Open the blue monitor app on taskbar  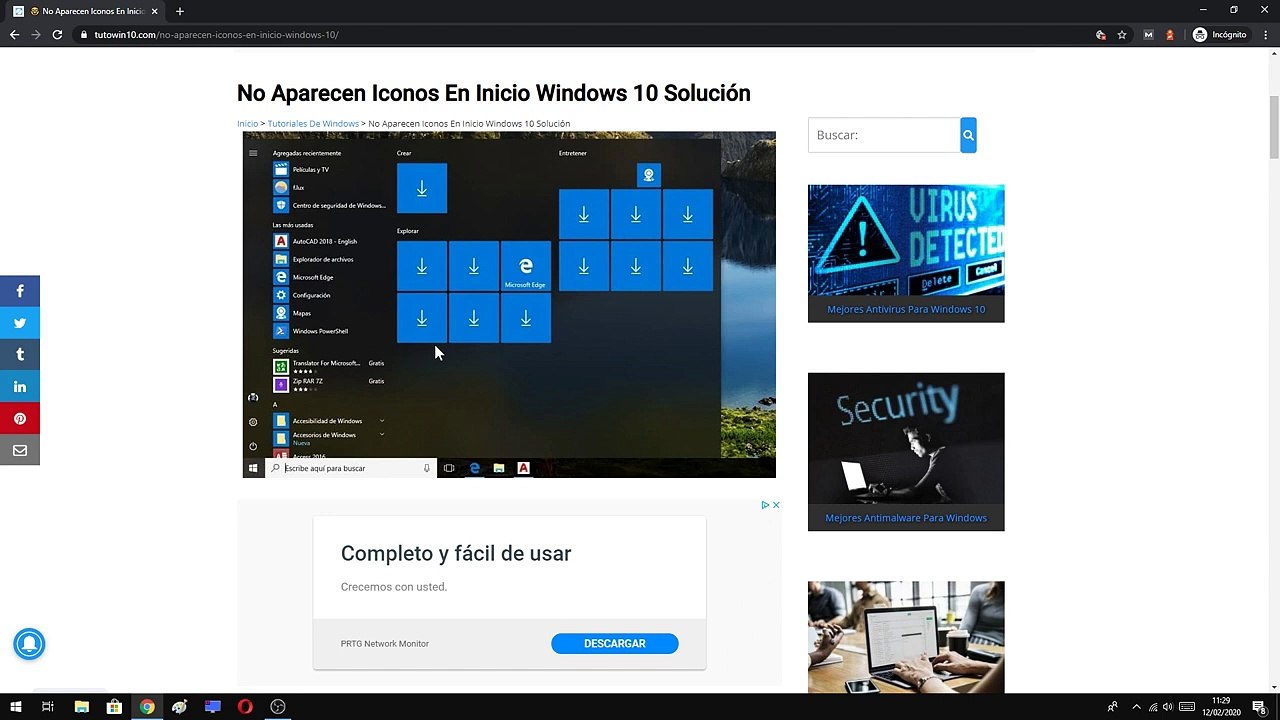pos(212,707)
